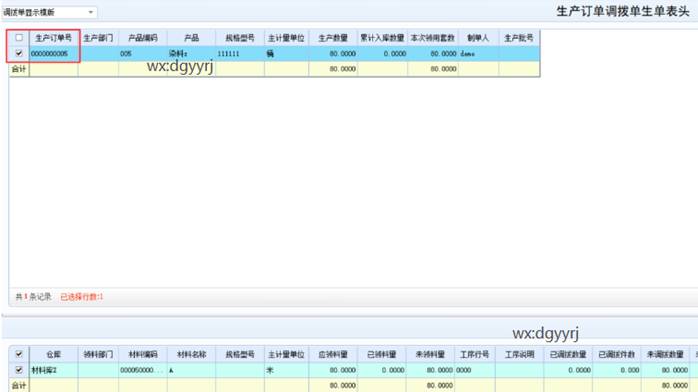Select the warehouse cell 材料库2

[x=53, y=370]
